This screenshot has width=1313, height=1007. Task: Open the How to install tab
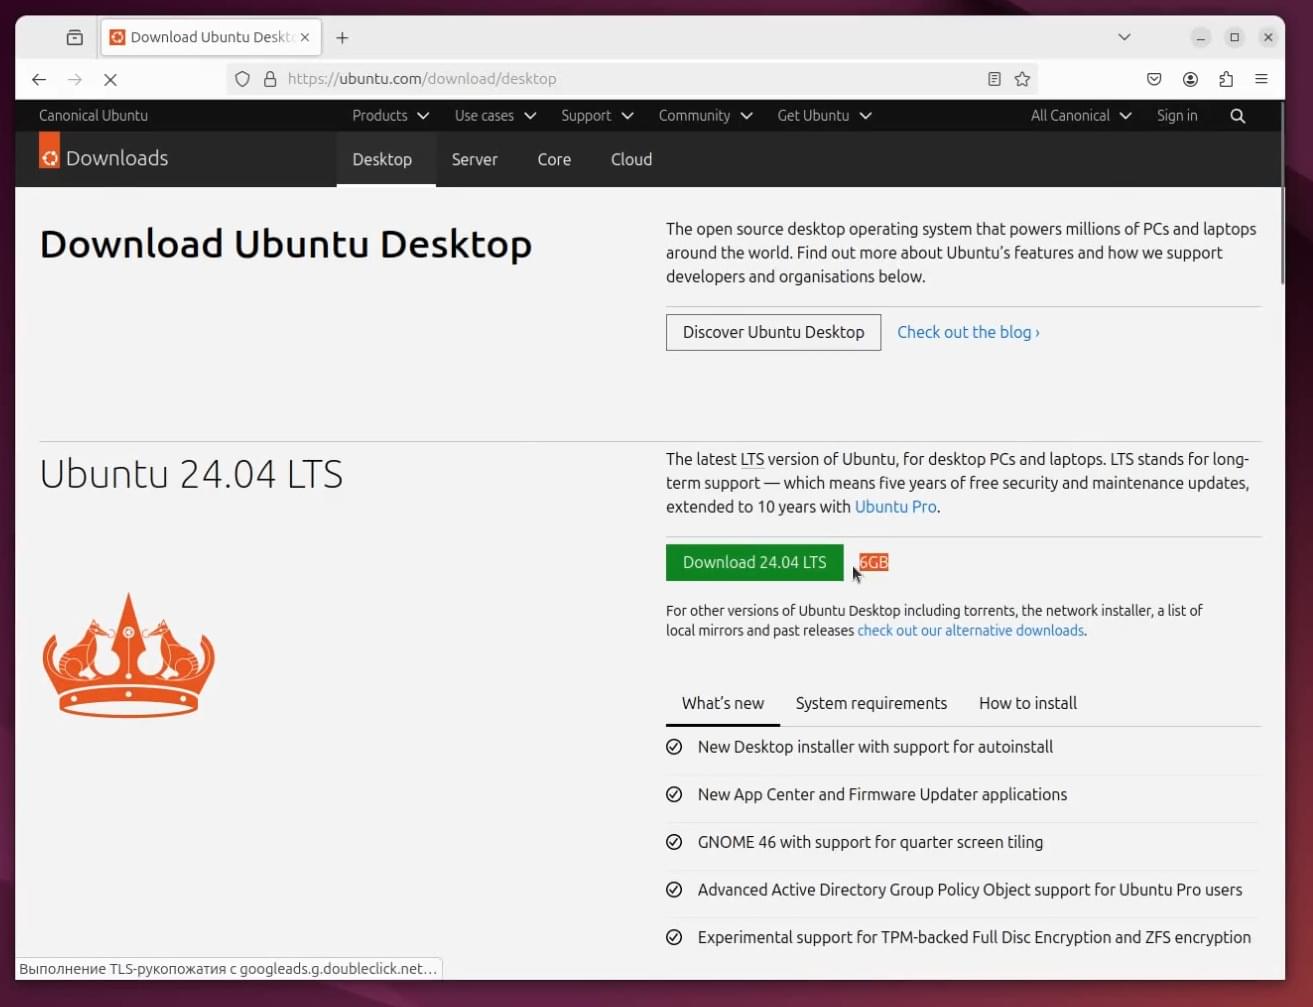(1028, 703)
